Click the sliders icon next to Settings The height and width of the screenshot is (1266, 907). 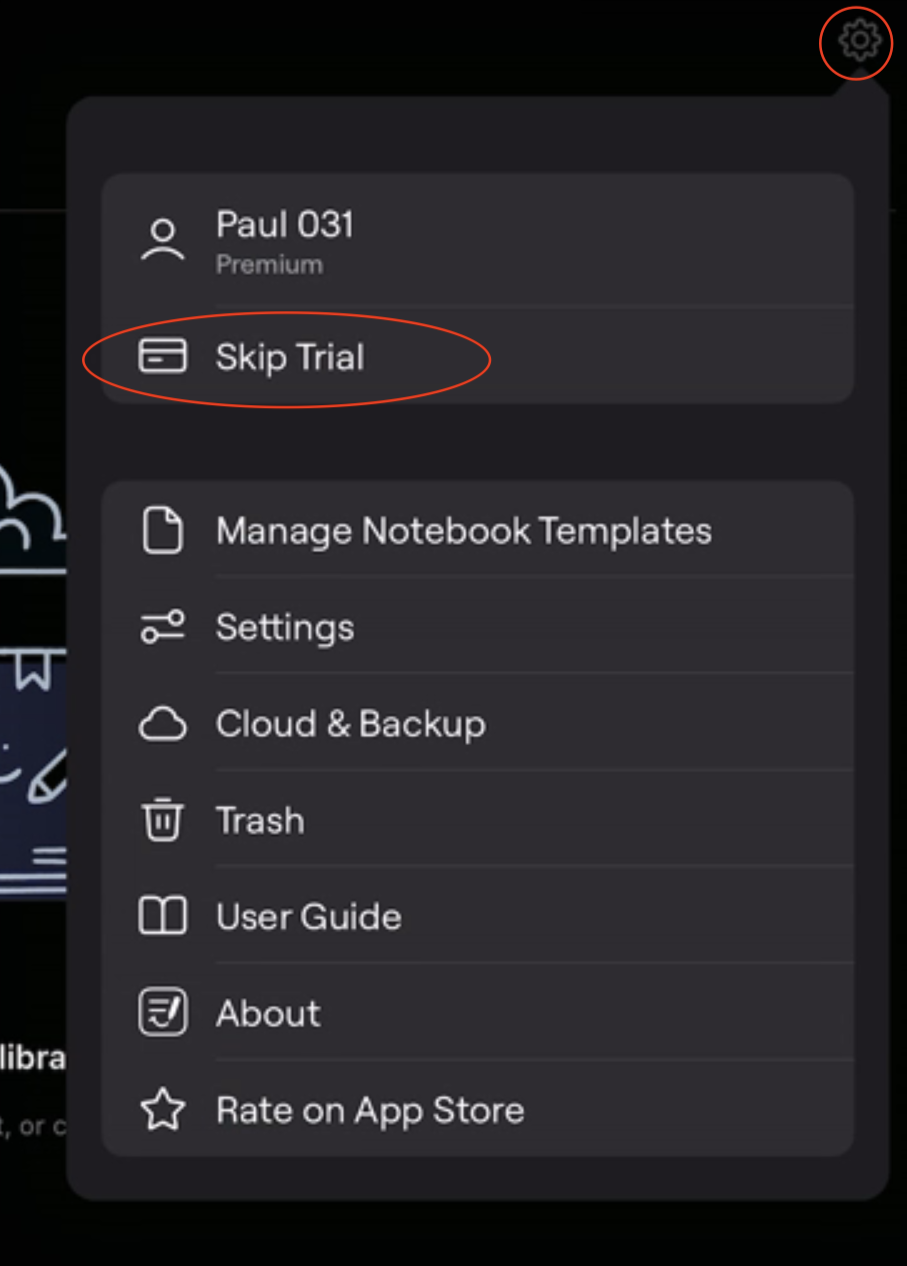point(162,627)
